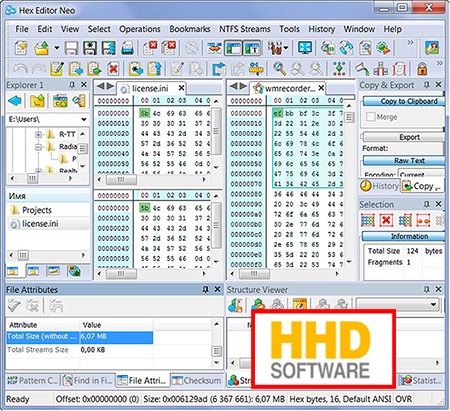Screen dimensions: 450x411
Task: Select the Total Size attribute row
Action: pos(80,337)
